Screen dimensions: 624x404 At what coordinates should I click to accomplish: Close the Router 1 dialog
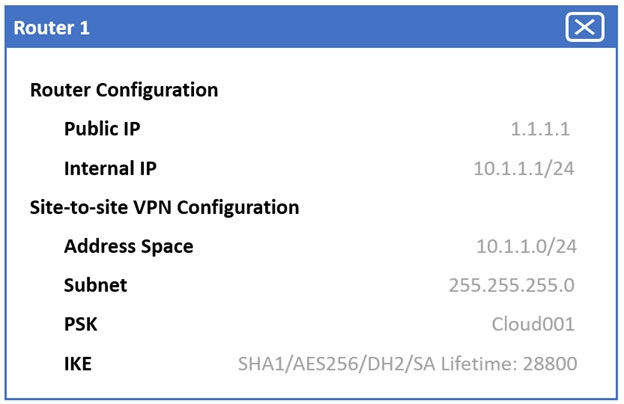585,27
